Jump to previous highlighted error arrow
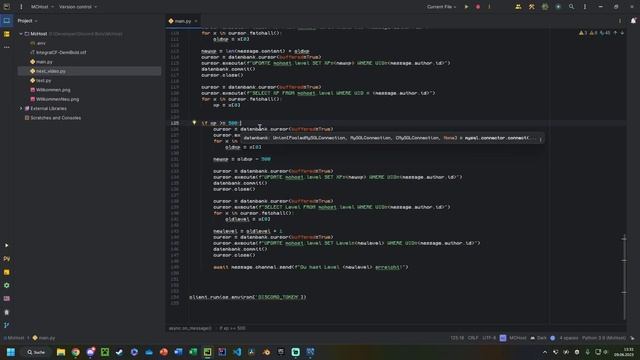Image resolution: width=640 pixels, height=360 pixels. 616,33
